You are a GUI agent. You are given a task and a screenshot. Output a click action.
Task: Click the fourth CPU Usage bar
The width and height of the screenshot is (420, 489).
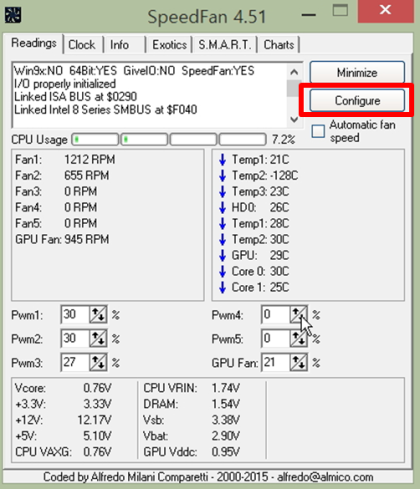243,139
